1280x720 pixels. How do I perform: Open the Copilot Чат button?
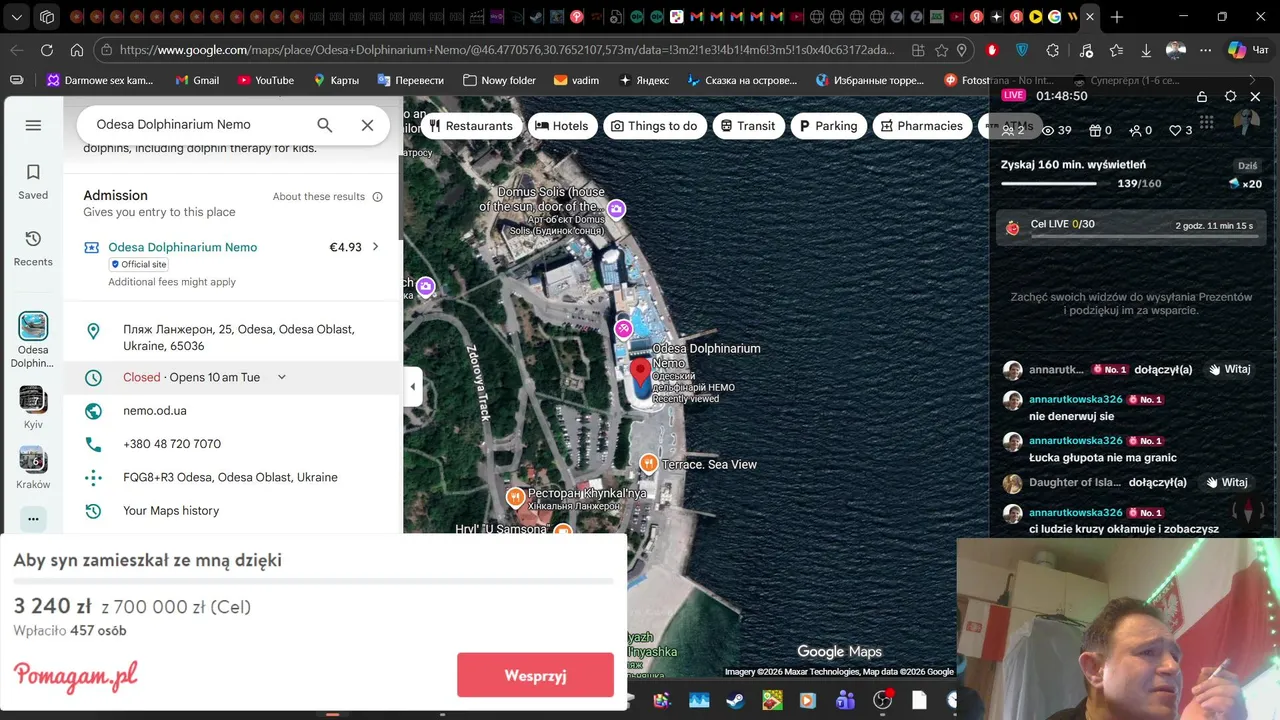(x=1248, y=50)
